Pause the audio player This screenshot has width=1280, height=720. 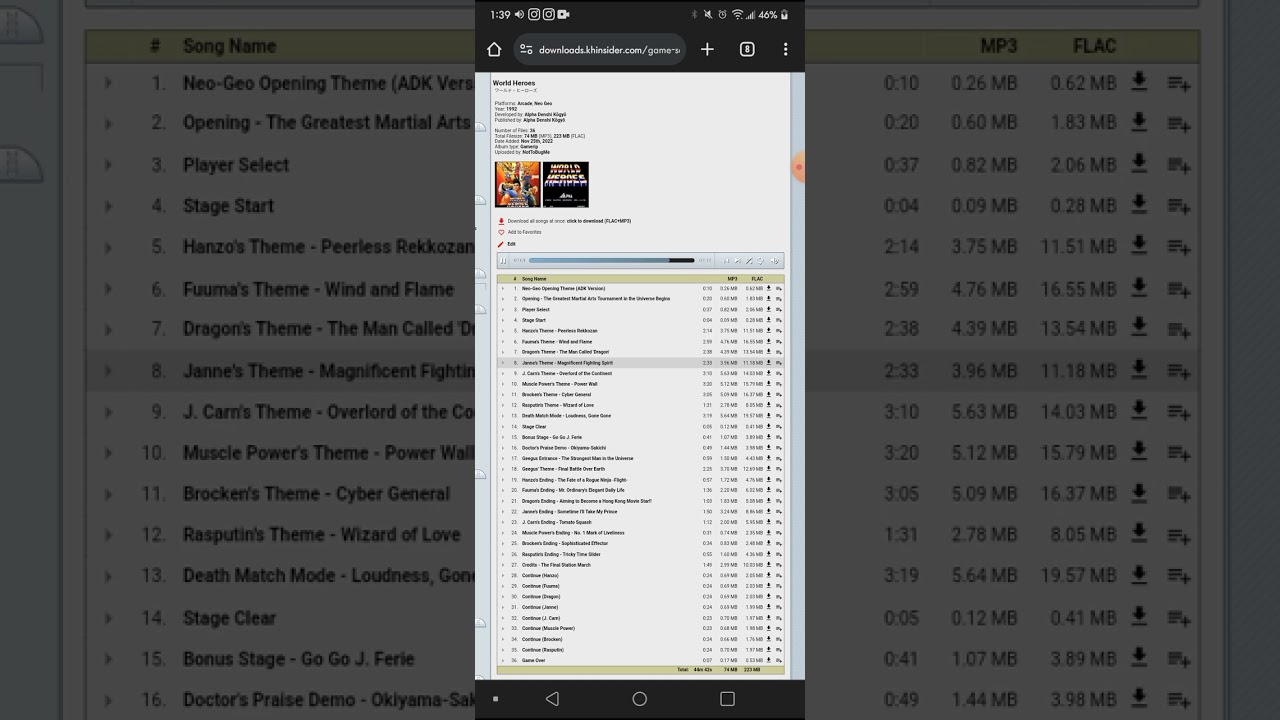coord(504,260)
